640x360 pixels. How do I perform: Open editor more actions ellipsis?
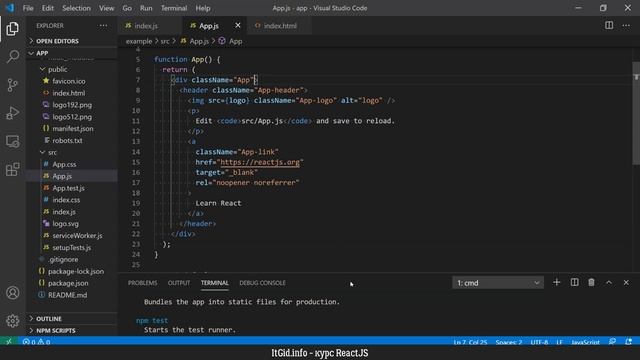tap(626, 25)
